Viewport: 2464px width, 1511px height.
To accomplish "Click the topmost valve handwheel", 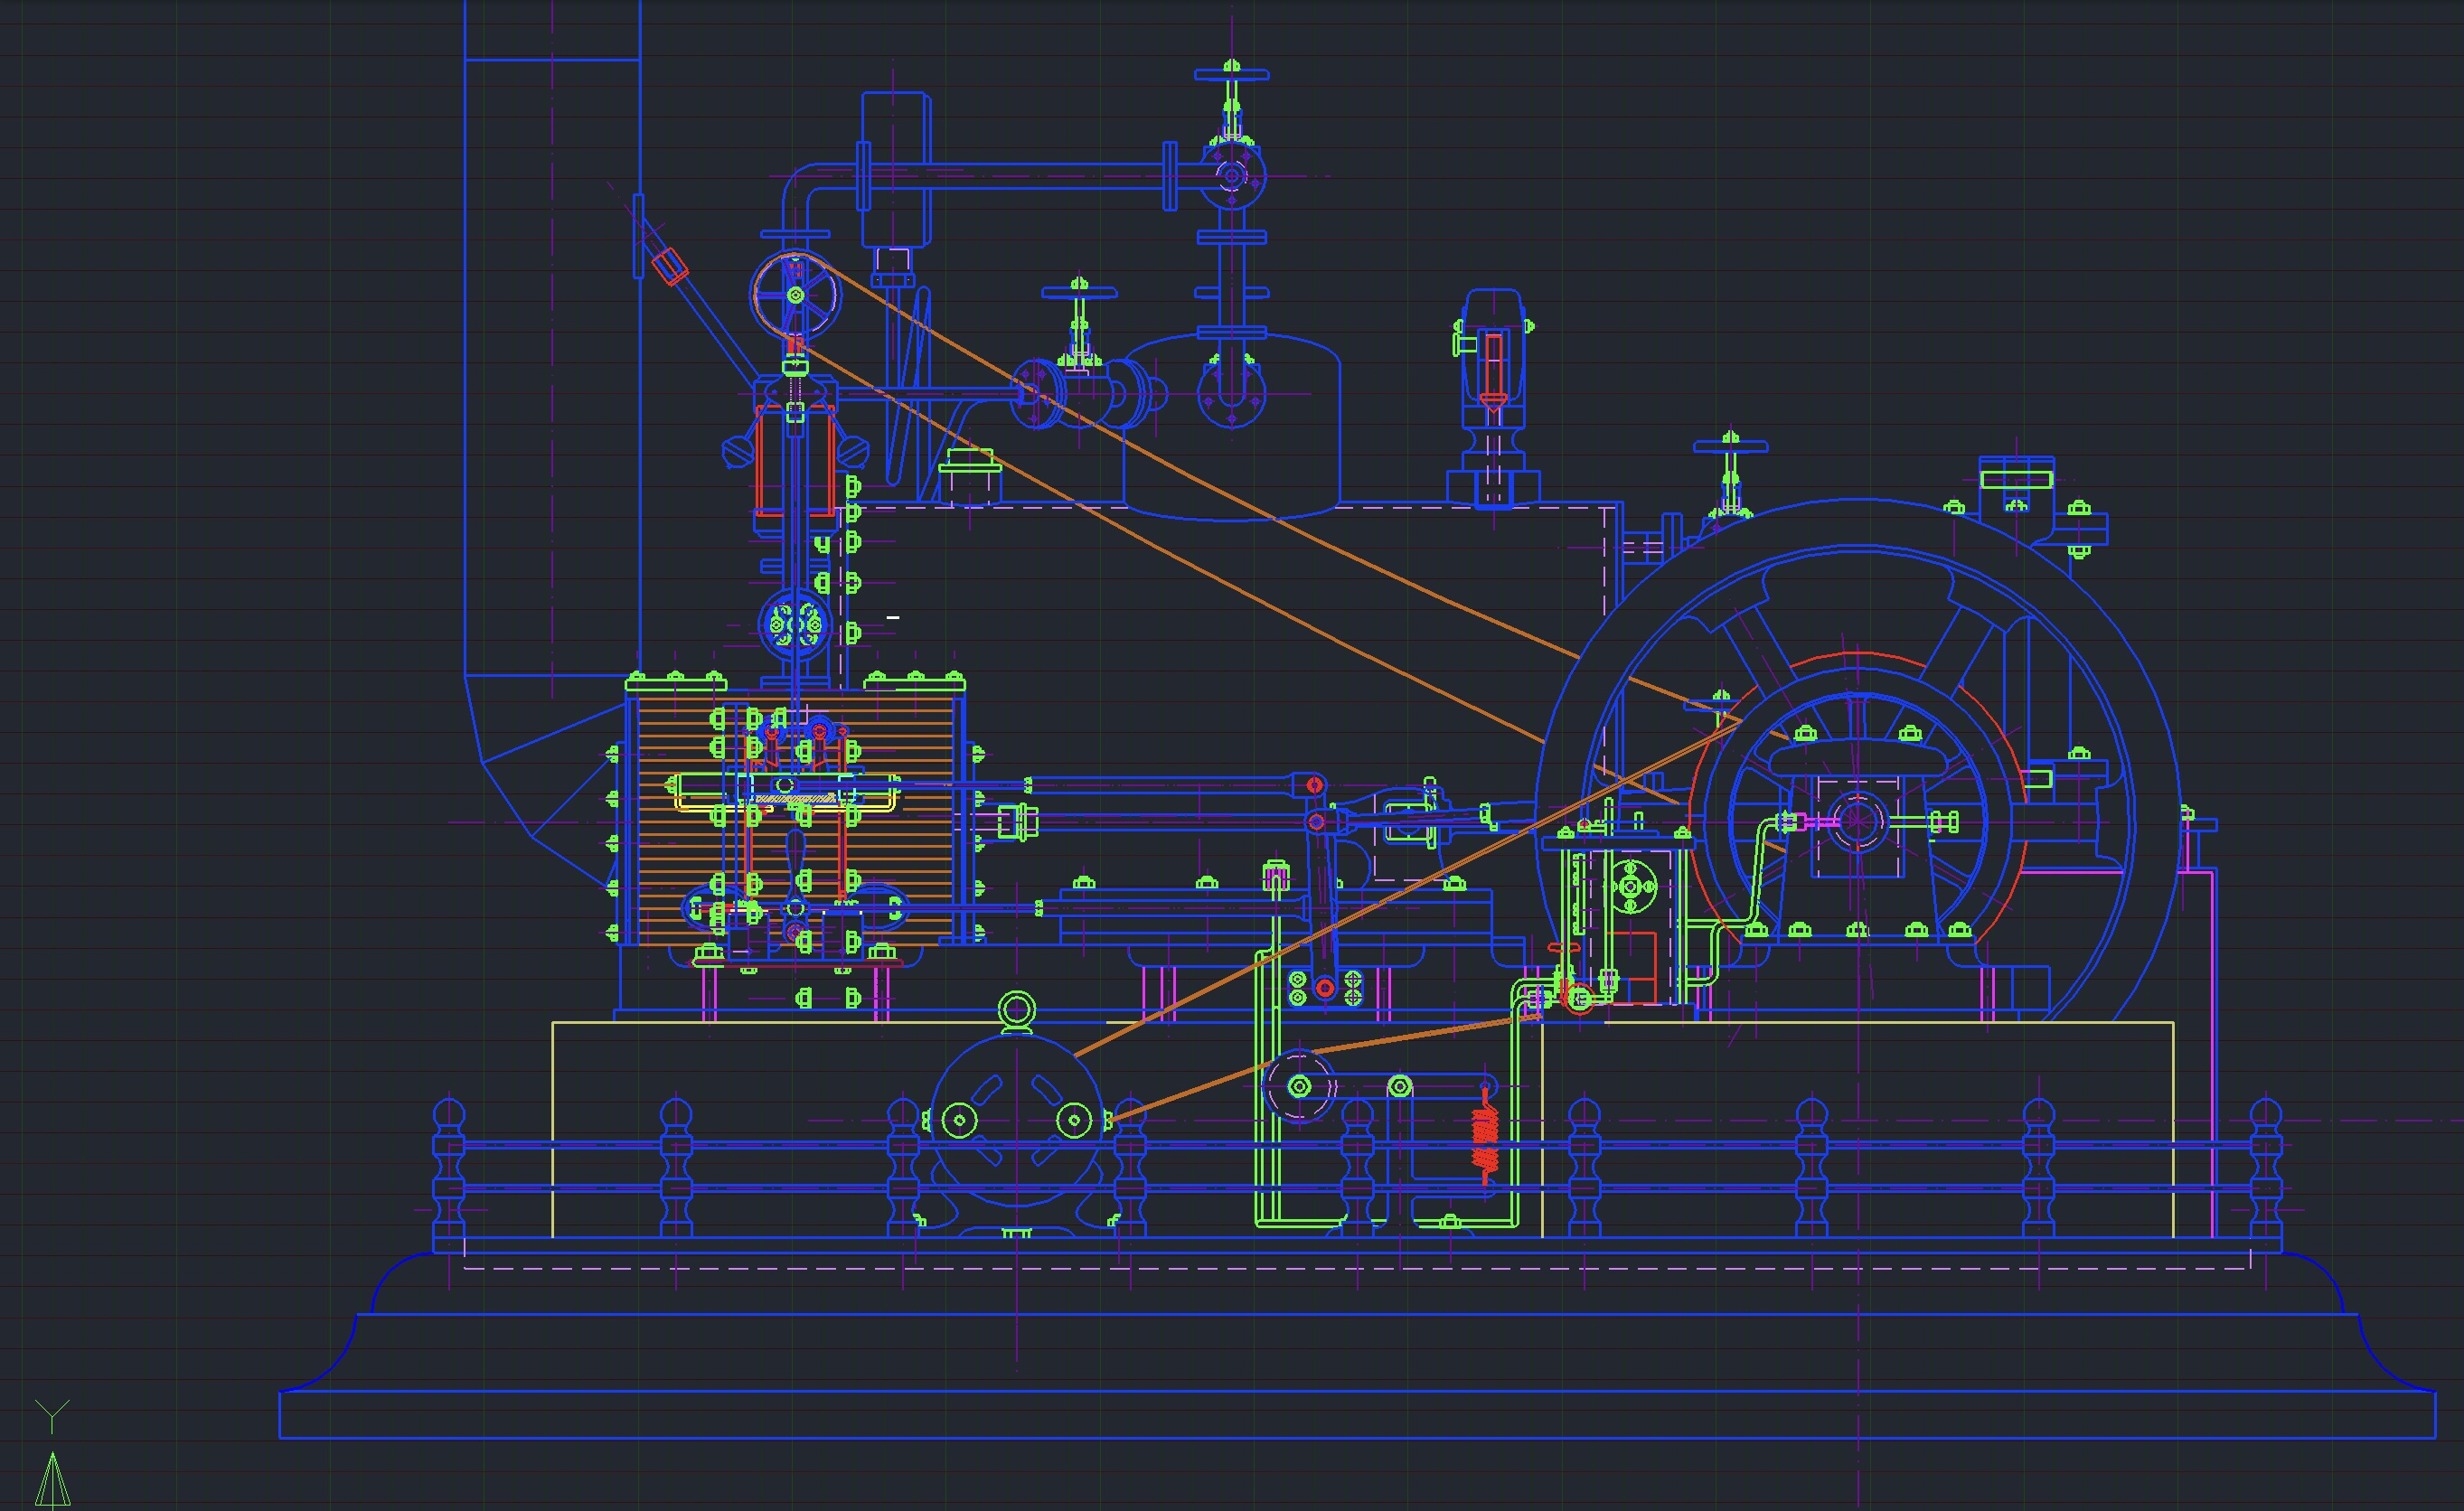I will click(1231, 73).
